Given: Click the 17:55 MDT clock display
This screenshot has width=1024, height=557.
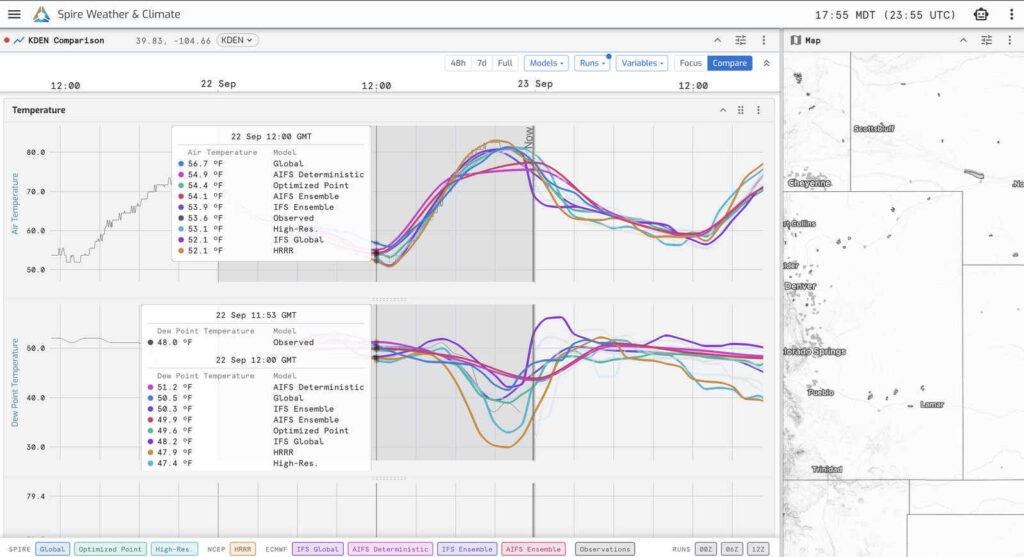Looking at the screenshot, I should [885, 14].
